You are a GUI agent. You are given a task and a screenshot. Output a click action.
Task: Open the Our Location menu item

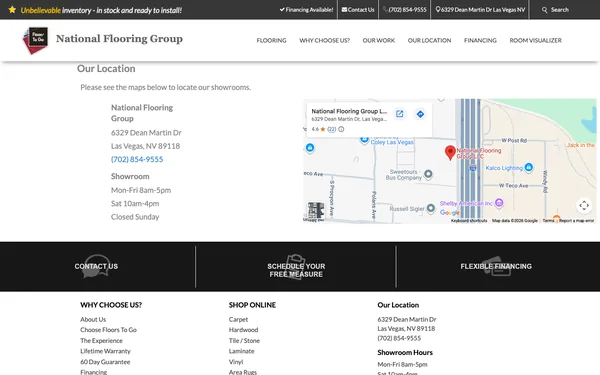(x=429, y=40)
